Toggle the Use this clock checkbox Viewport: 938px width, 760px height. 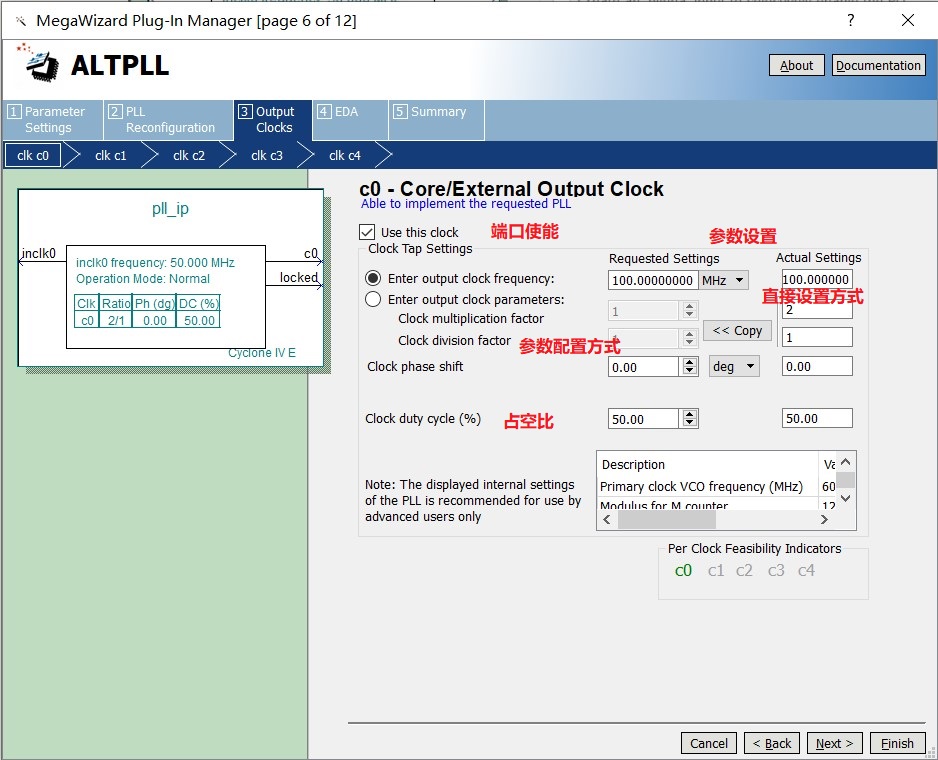(x=368, y=232)
